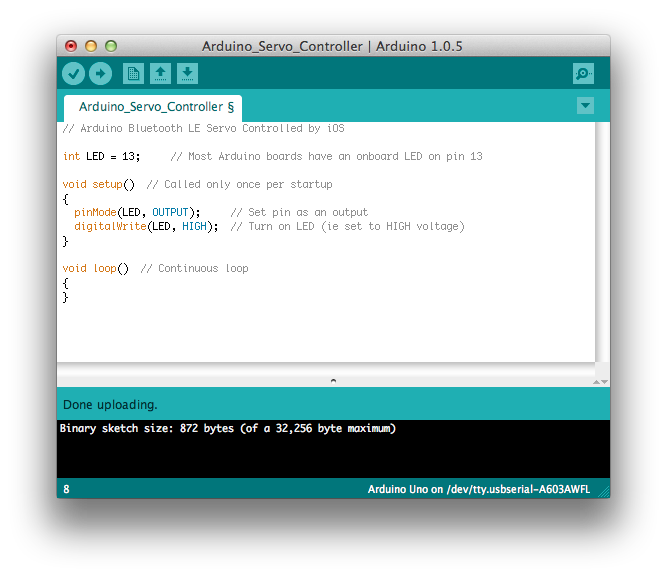Click the window resize grip corner
The width and height of the screenshot is (667, 577).
point(604,492)
